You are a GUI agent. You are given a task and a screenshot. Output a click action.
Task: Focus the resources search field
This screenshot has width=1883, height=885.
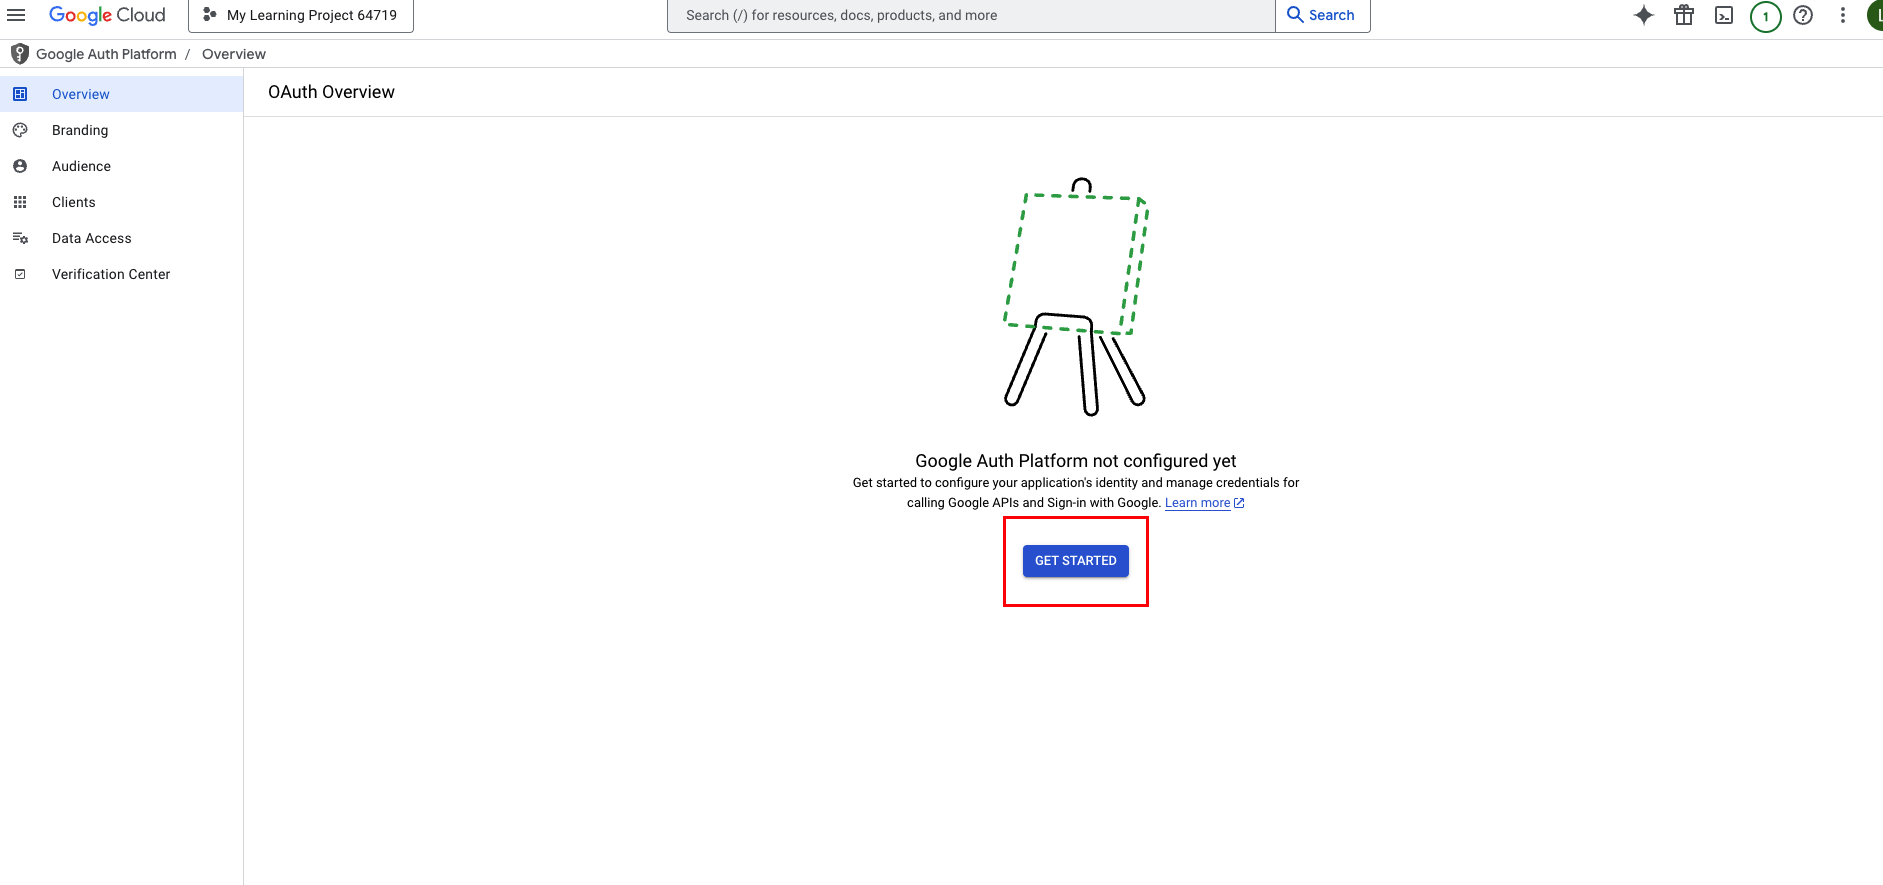pyautogui.click(x=971, y=15)
